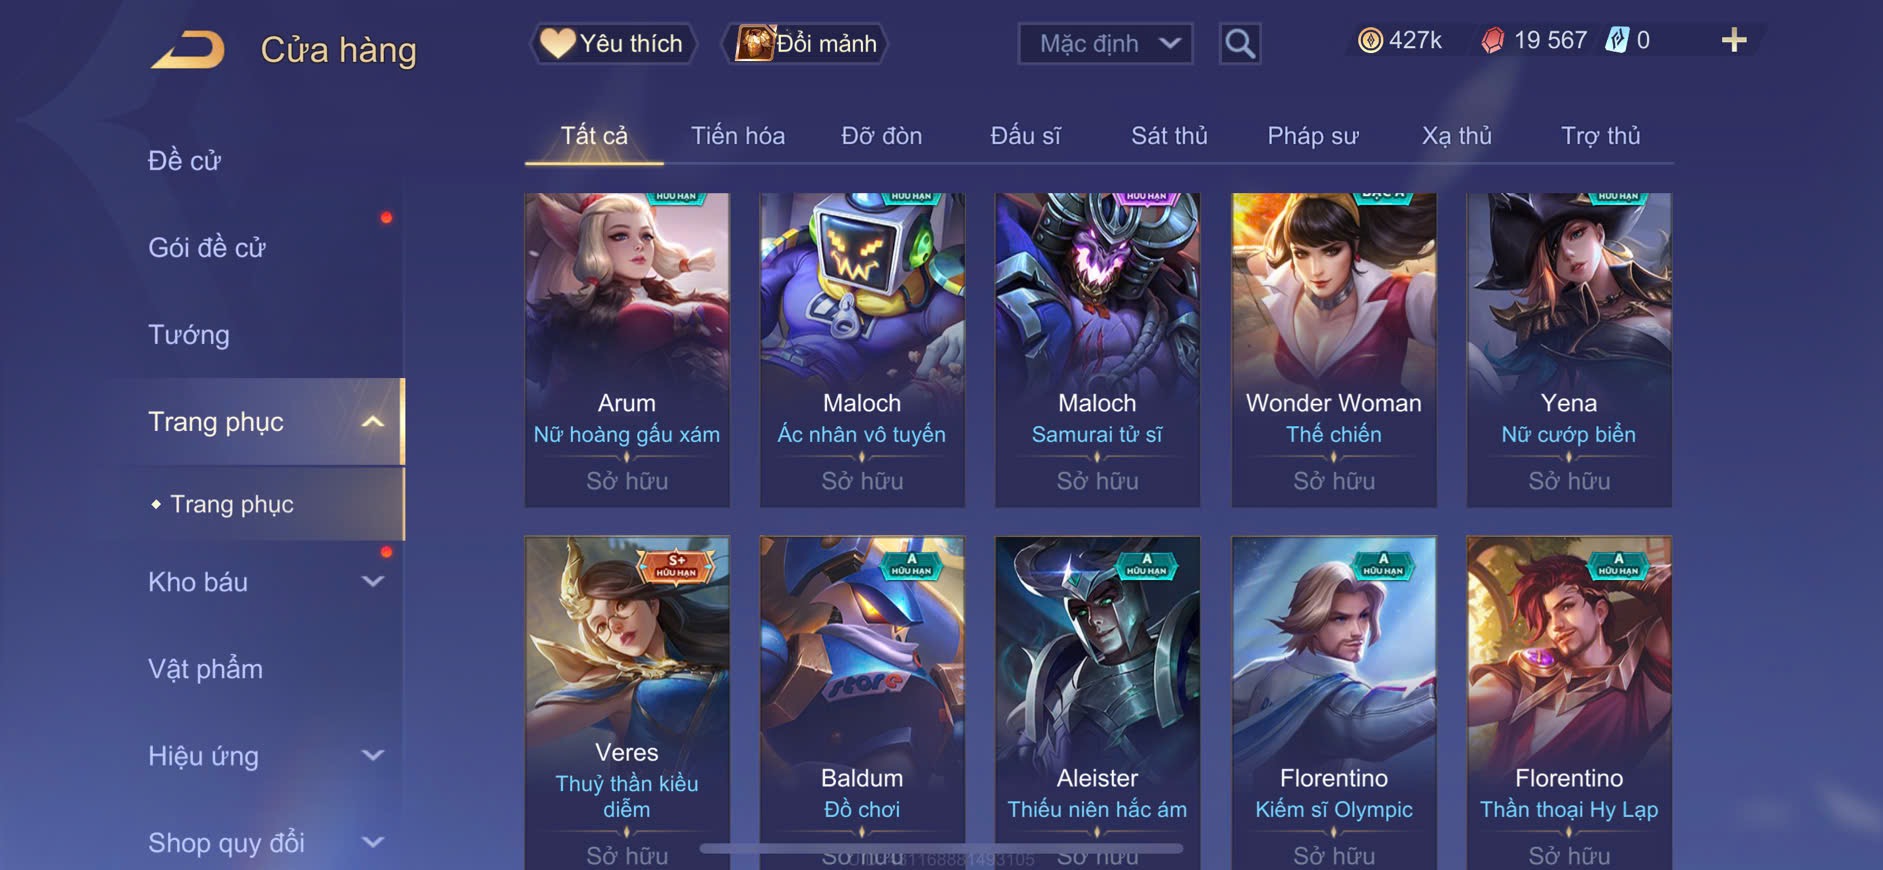Collapse the Trang phục menu section
The height and width of the screenshot is (870, 1883).
point(372,422)
